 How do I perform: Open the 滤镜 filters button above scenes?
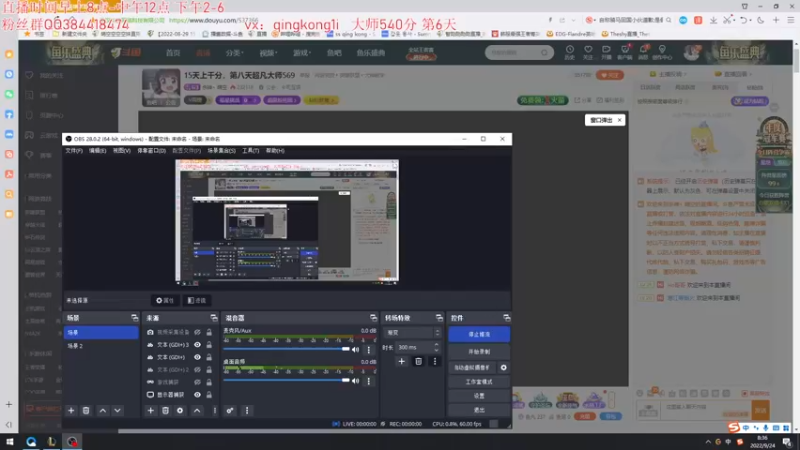tap(197, 301)
